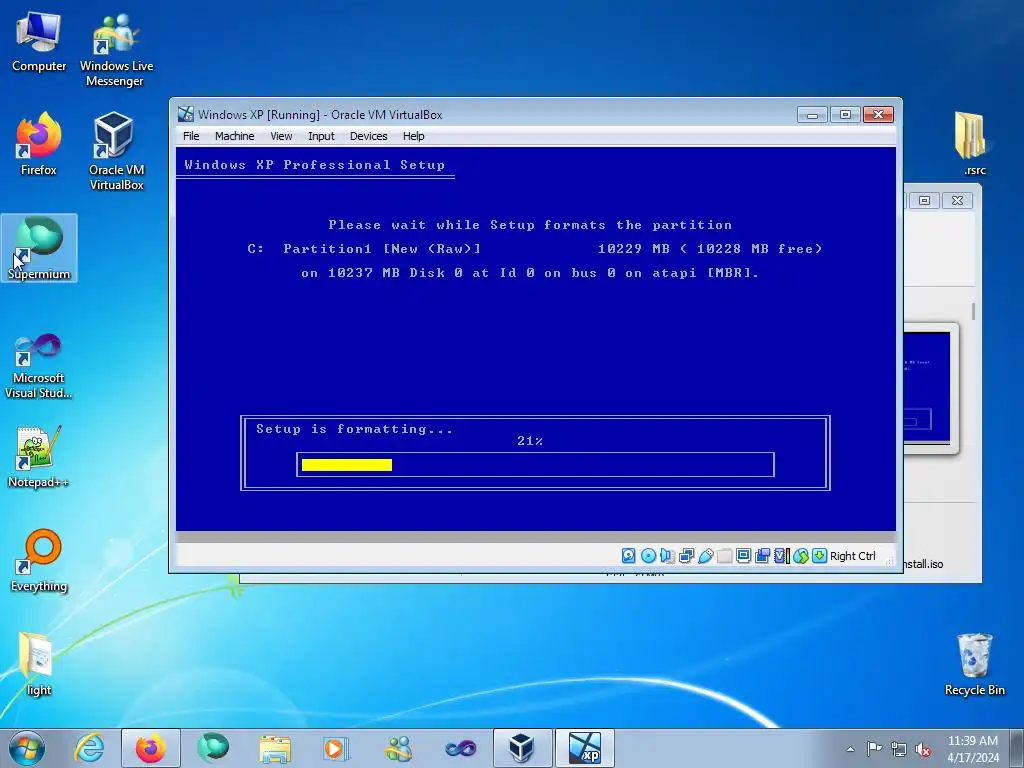
Task: Select the Microsoft Visual Studio shortcut
Action: tap(39, 366)
